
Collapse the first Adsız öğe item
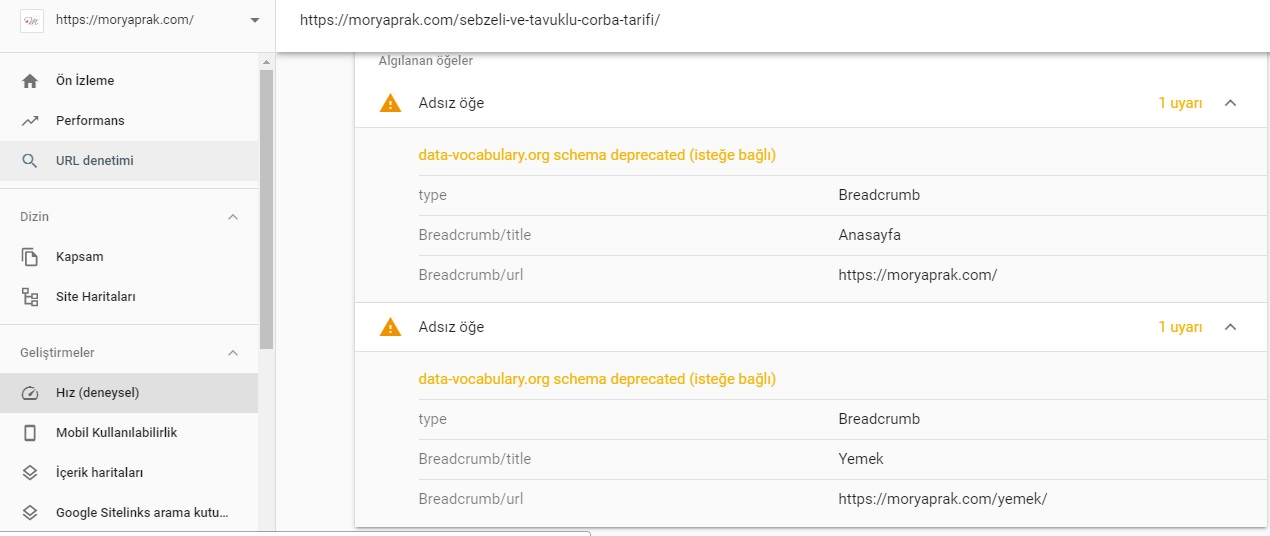(x=1231, y=103)
